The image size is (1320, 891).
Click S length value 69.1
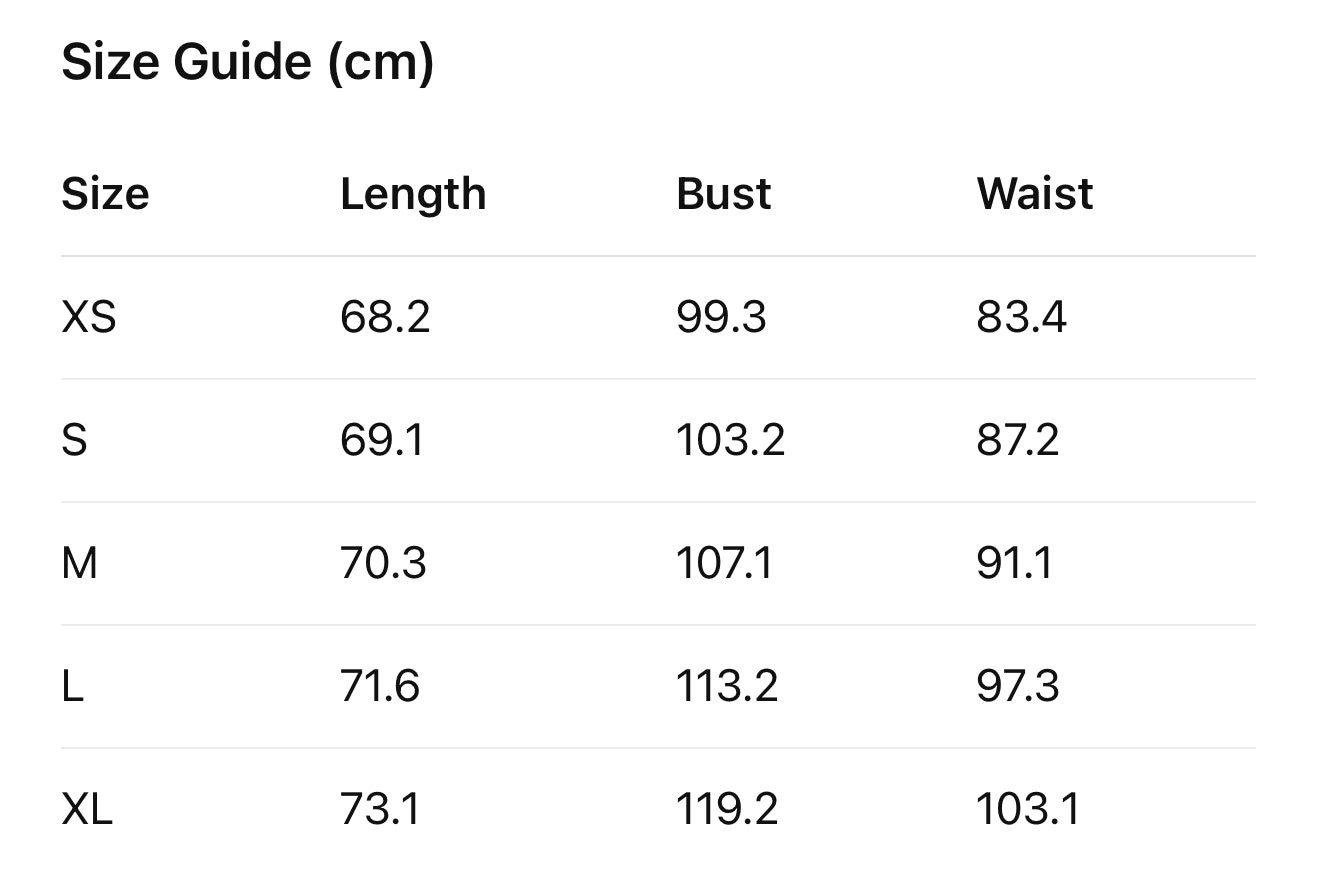pos(382,441)
